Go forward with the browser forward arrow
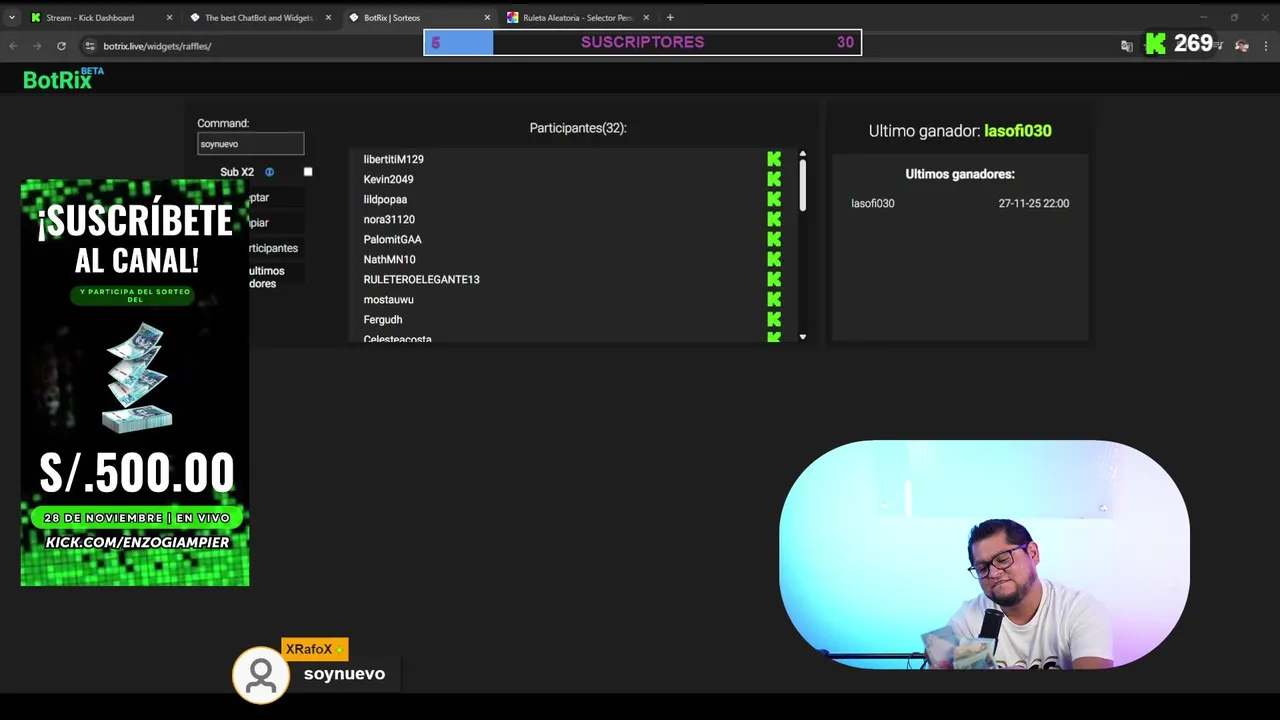The height and width of the screenshot is (720, 1280). [37, 46]
